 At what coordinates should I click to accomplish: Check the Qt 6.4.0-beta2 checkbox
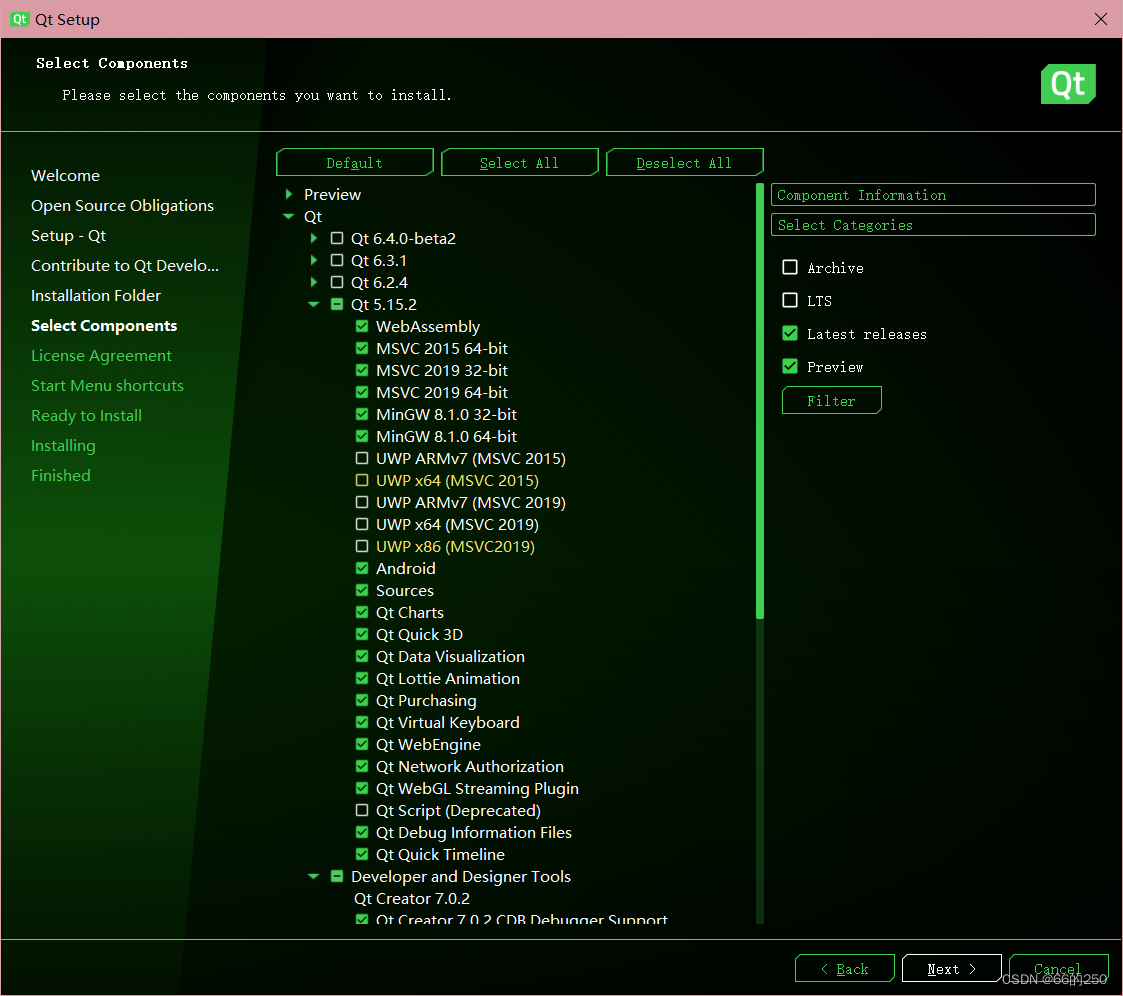(337, 238)
